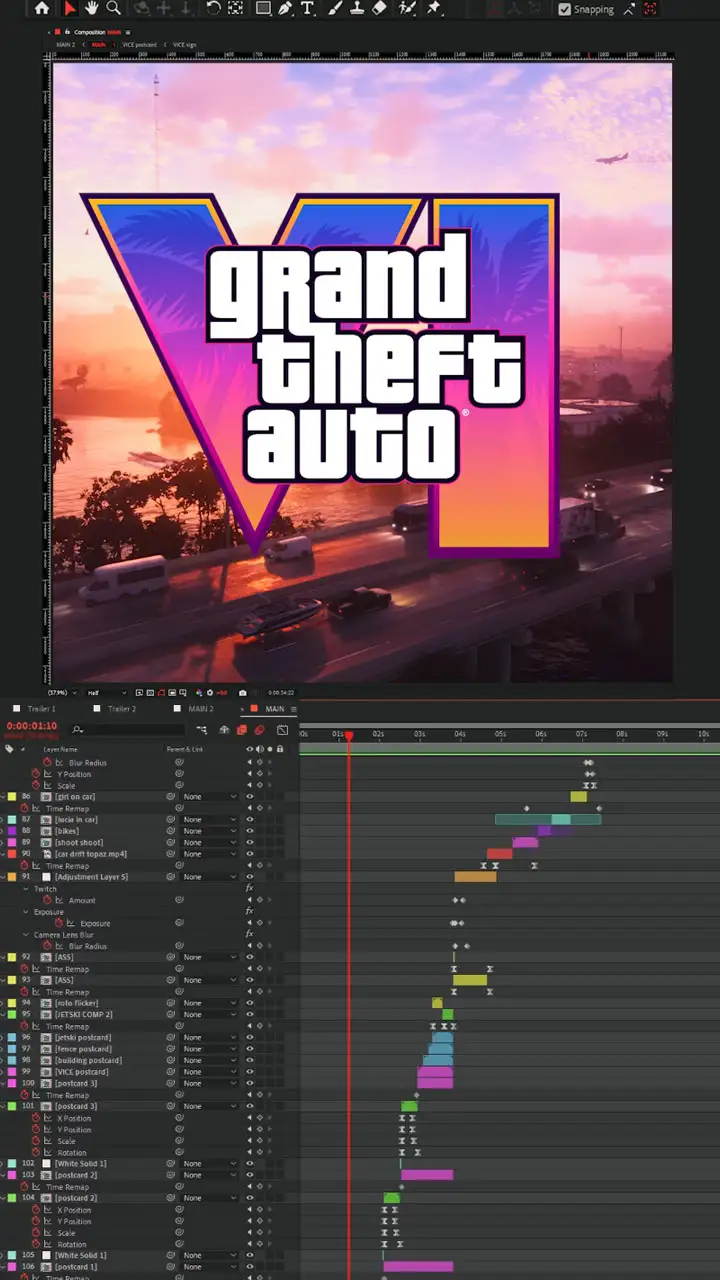Collapse the Exposure effect group
This screenshot has width=720, height=1280.
[x=27, y=912]
